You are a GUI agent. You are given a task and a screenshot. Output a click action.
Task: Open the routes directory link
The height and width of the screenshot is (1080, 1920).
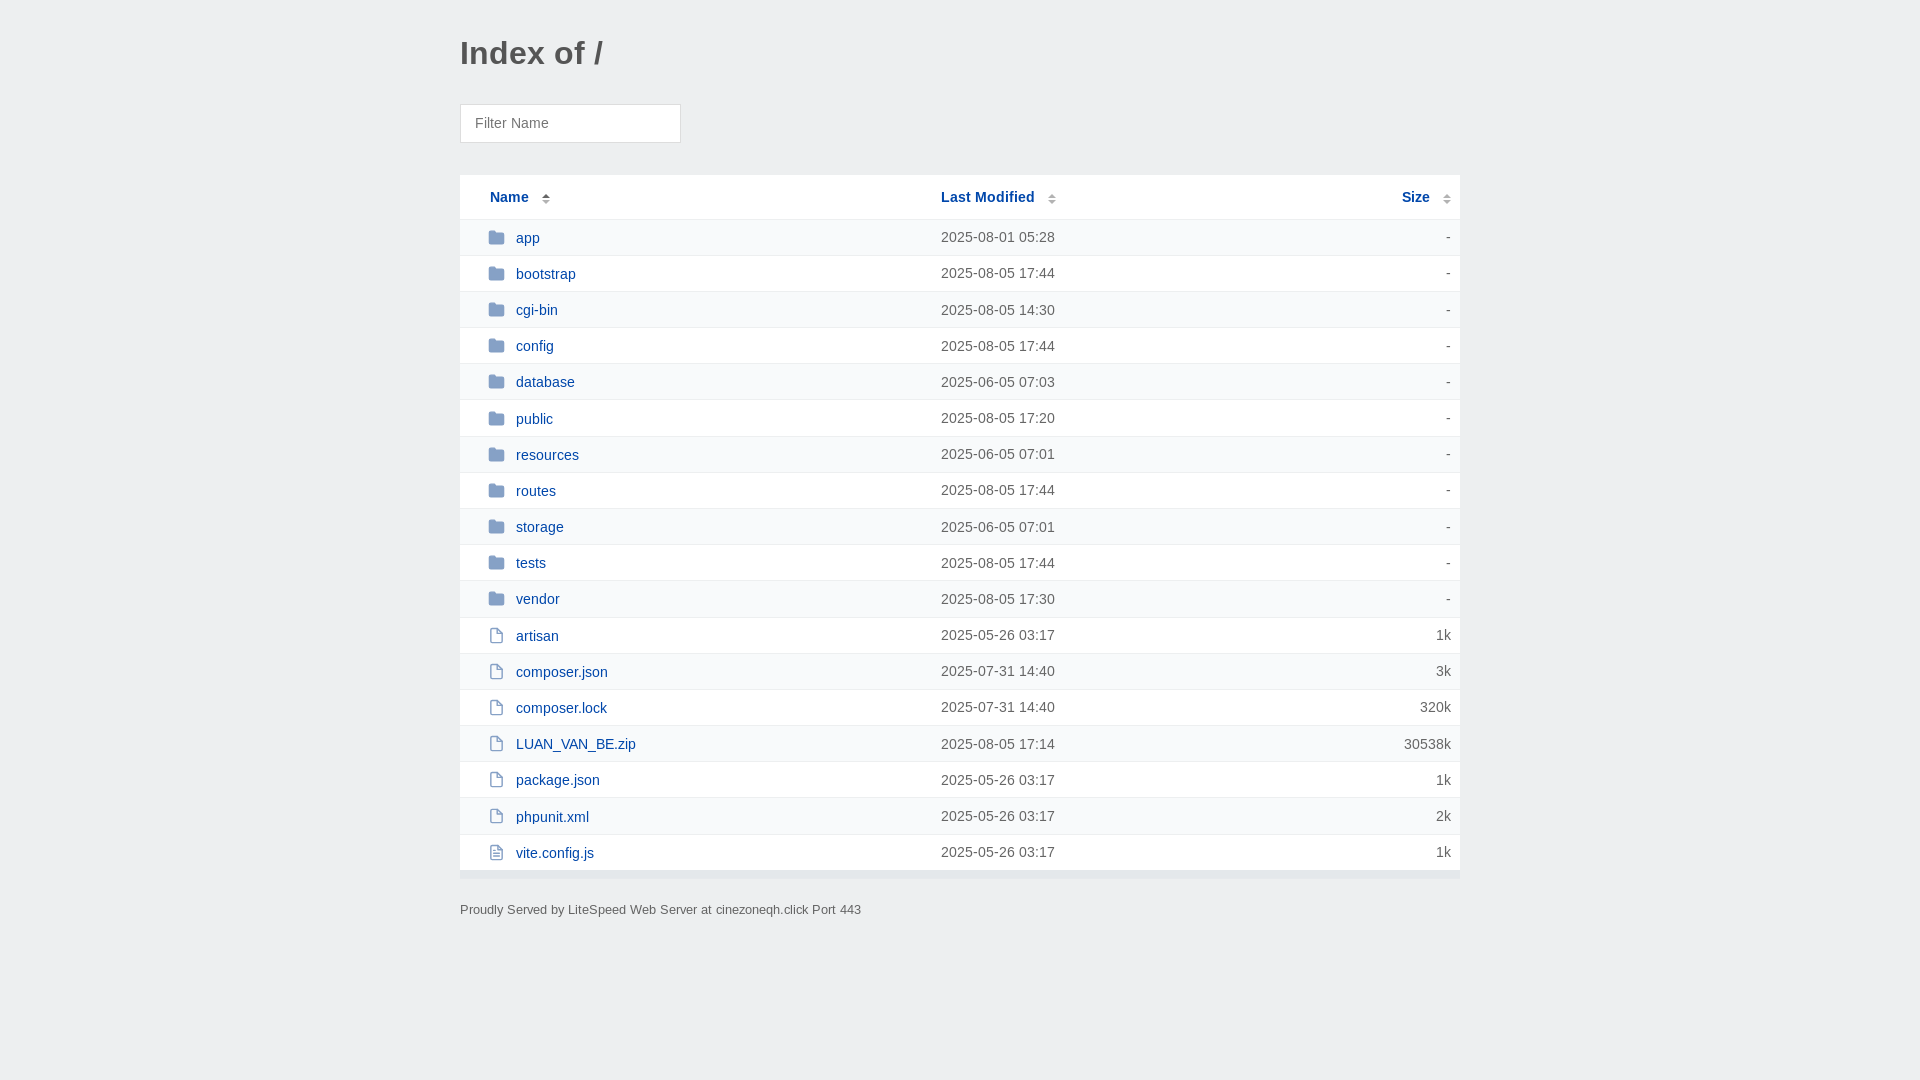click(536, 491)
